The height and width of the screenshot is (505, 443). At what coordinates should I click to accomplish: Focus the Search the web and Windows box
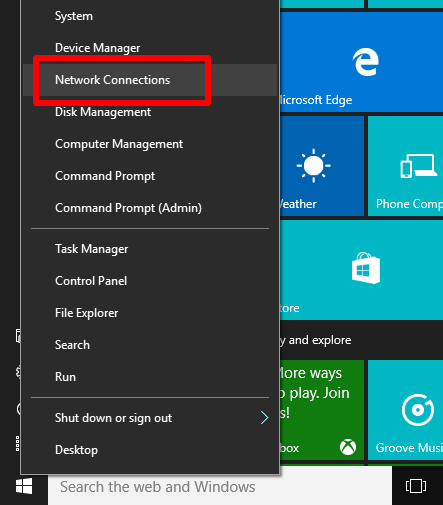coord(220,487)
